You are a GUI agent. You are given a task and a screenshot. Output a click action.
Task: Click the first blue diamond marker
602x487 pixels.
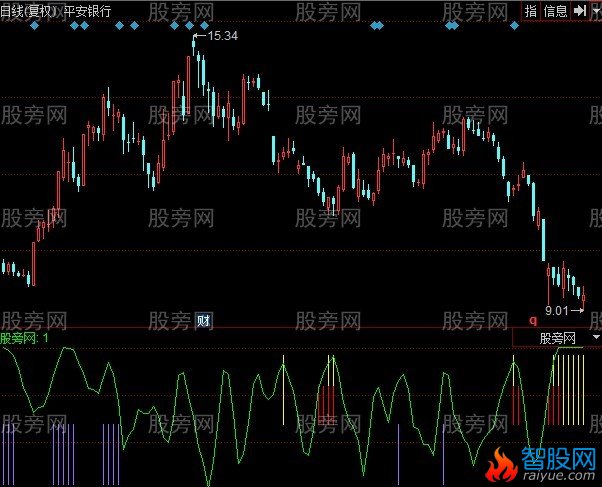pos(35,26)
